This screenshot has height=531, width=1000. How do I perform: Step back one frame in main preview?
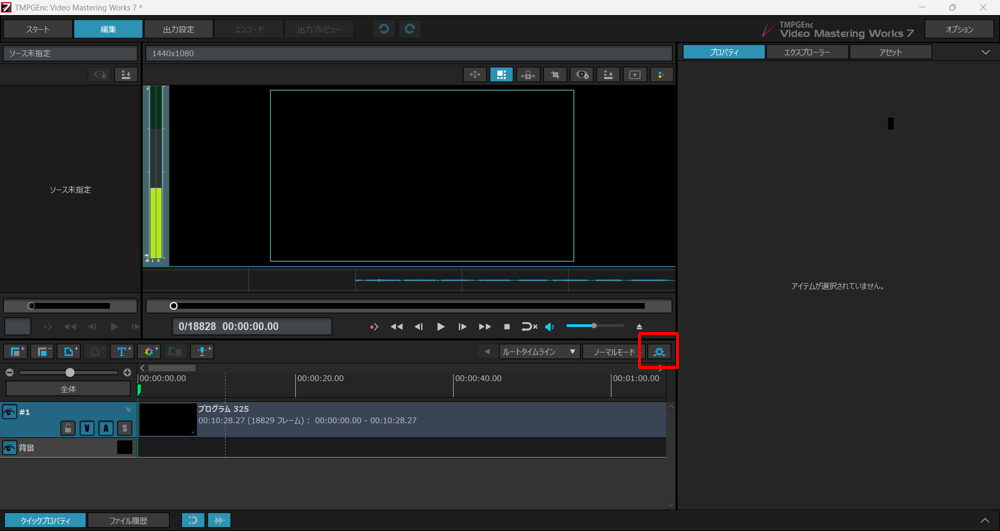(x=418, y=326)
